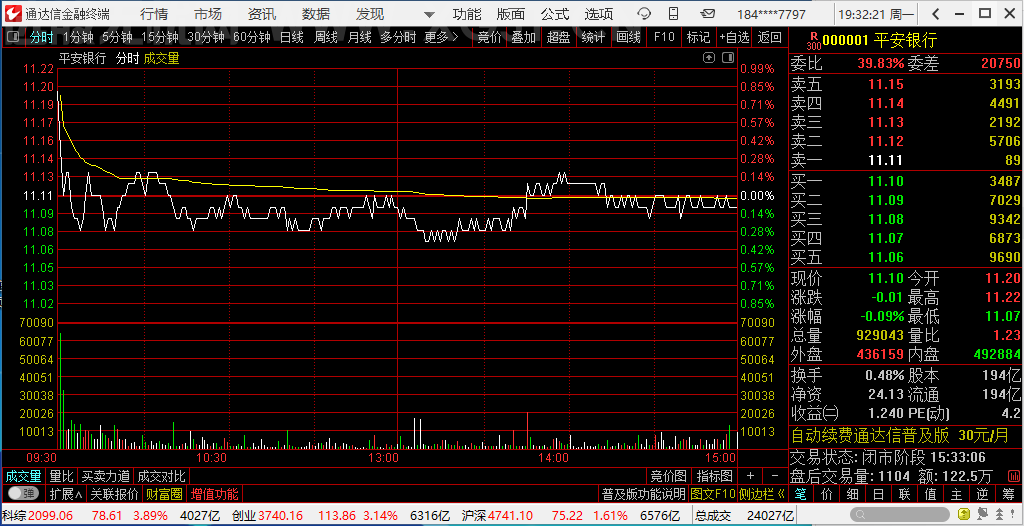The width and height of the screenshot is (1024, 526).
Task: Open the dropdown arrow after 发现 menu
Action: click(429, 14)
